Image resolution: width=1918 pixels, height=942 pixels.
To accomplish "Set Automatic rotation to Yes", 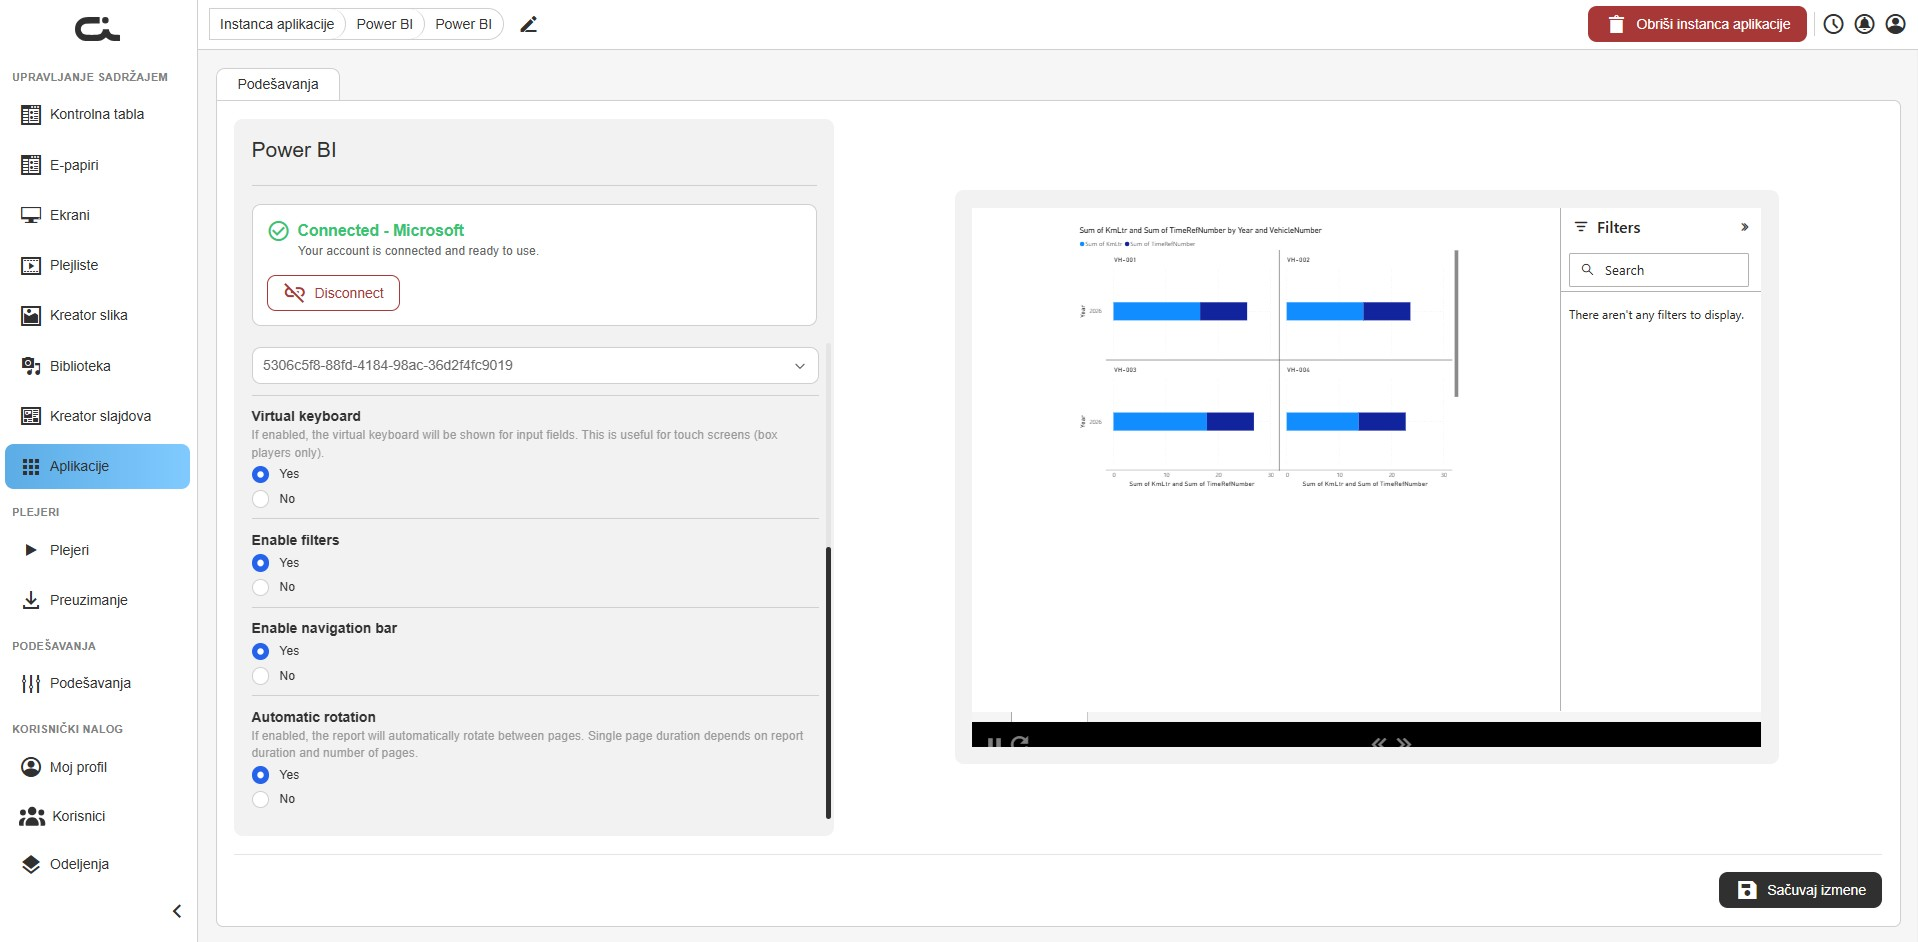I will (261, 775).
